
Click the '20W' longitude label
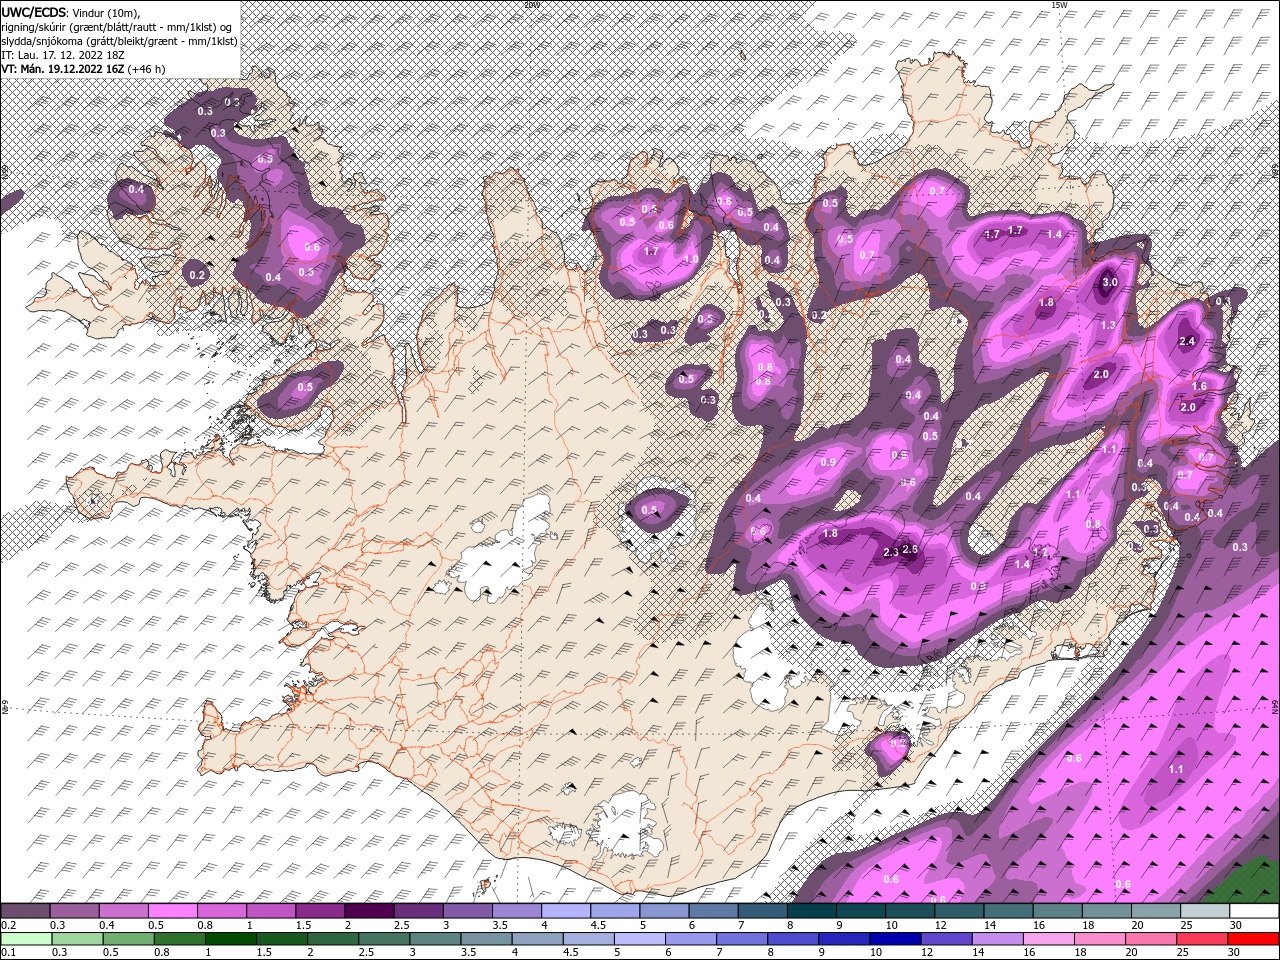532,5
